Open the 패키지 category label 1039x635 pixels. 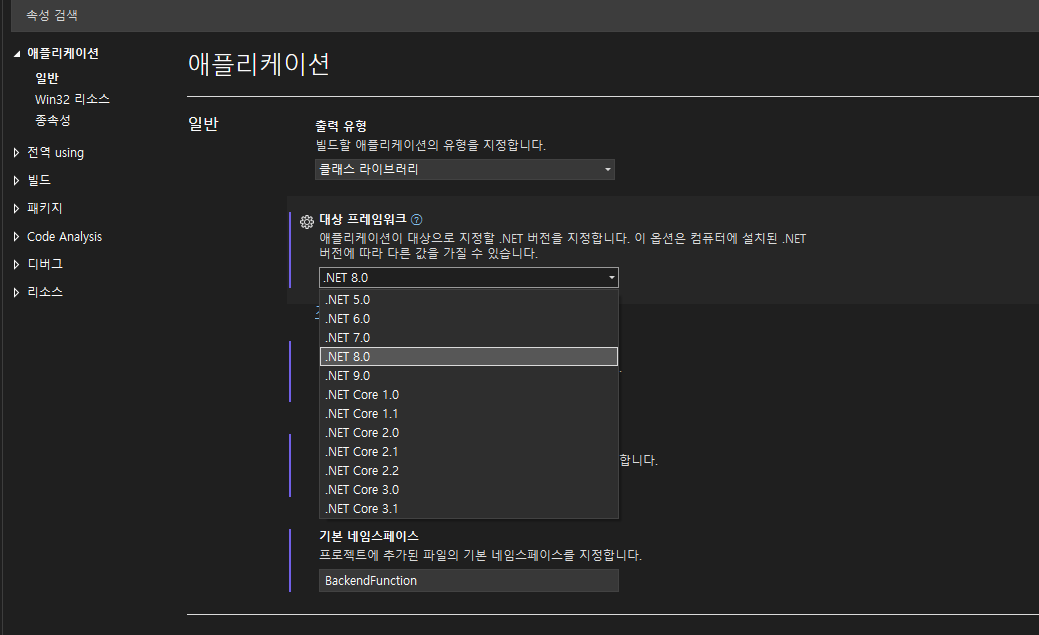(x=44, y=208)
